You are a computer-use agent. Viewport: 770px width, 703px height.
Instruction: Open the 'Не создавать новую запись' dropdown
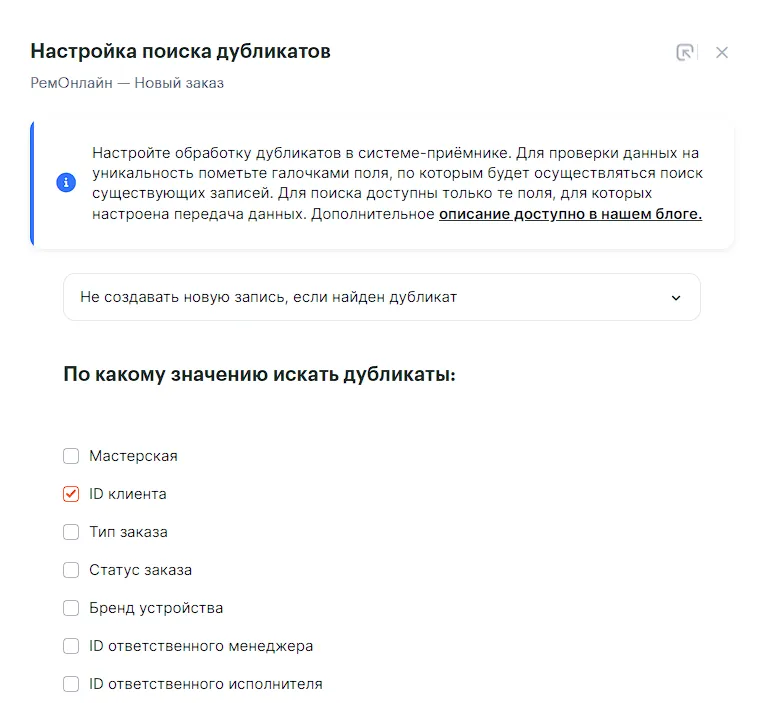tap(381, 297)
